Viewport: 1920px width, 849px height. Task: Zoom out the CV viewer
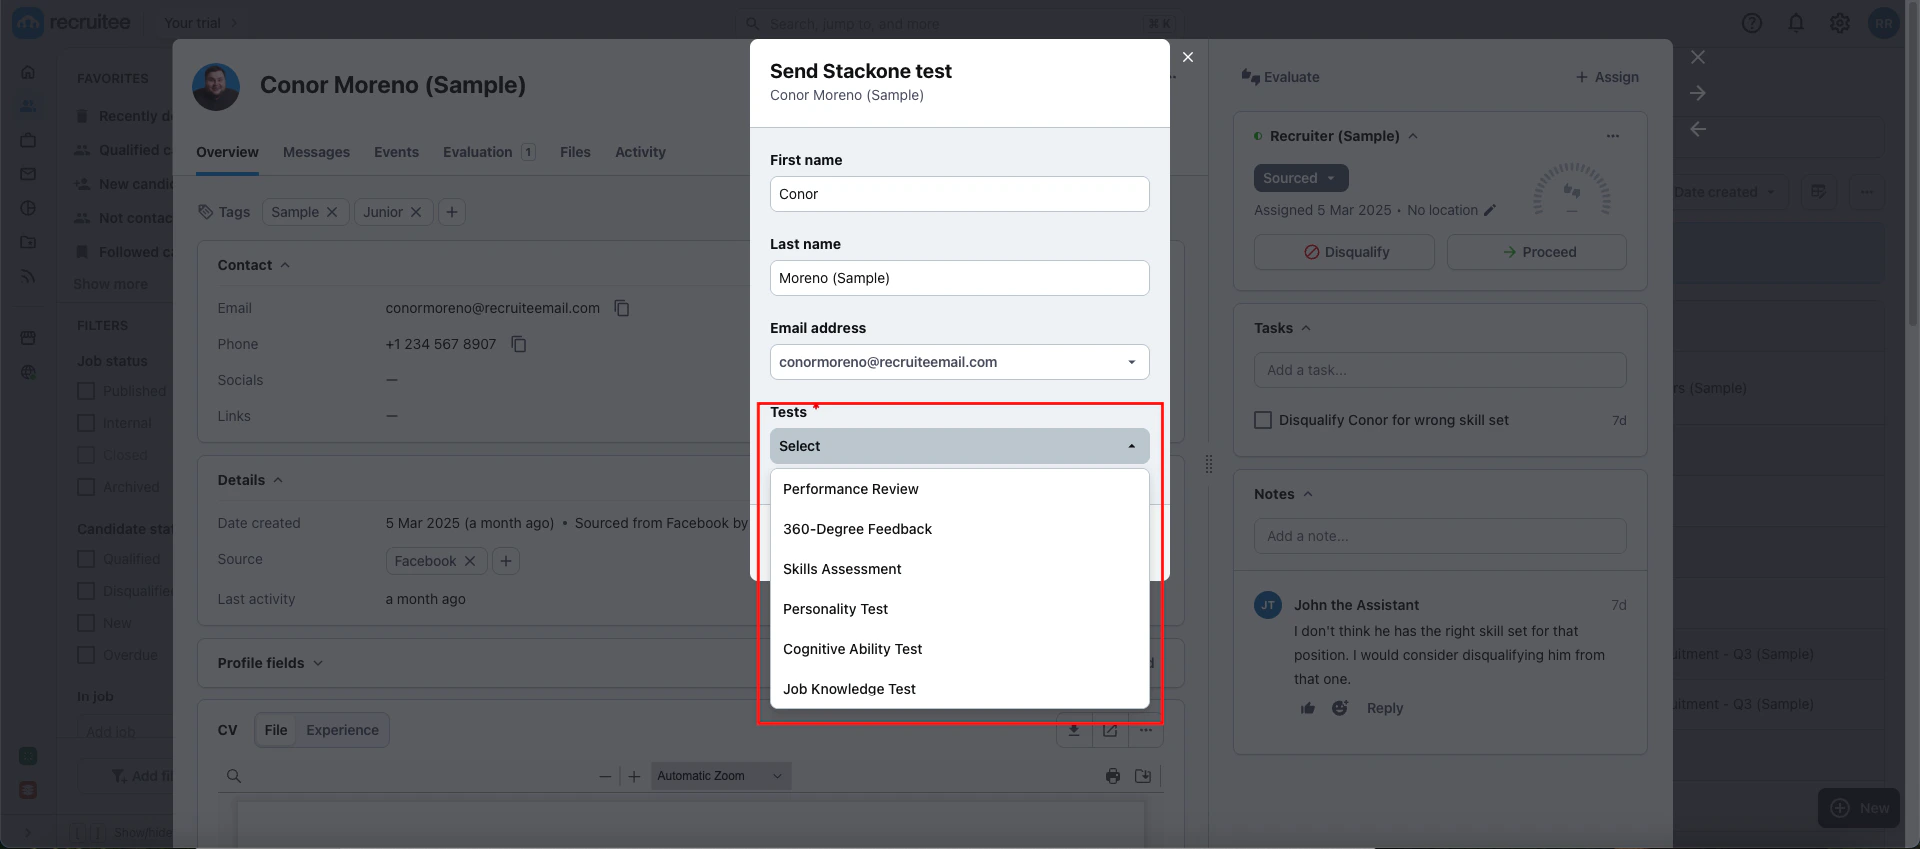point(605,776)
